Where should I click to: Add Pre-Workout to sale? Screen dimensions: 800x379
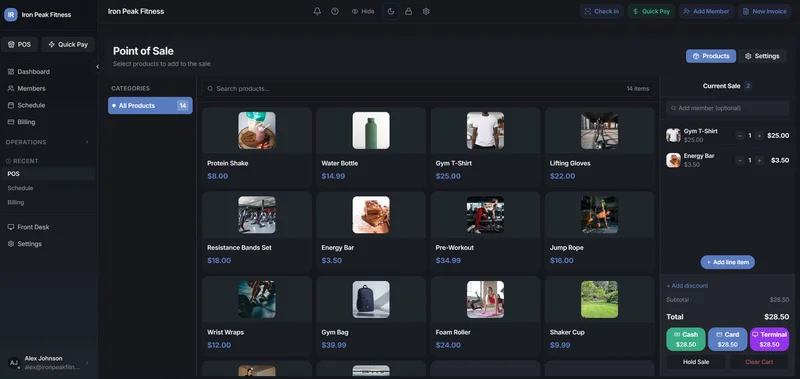(x=485, y=232)
